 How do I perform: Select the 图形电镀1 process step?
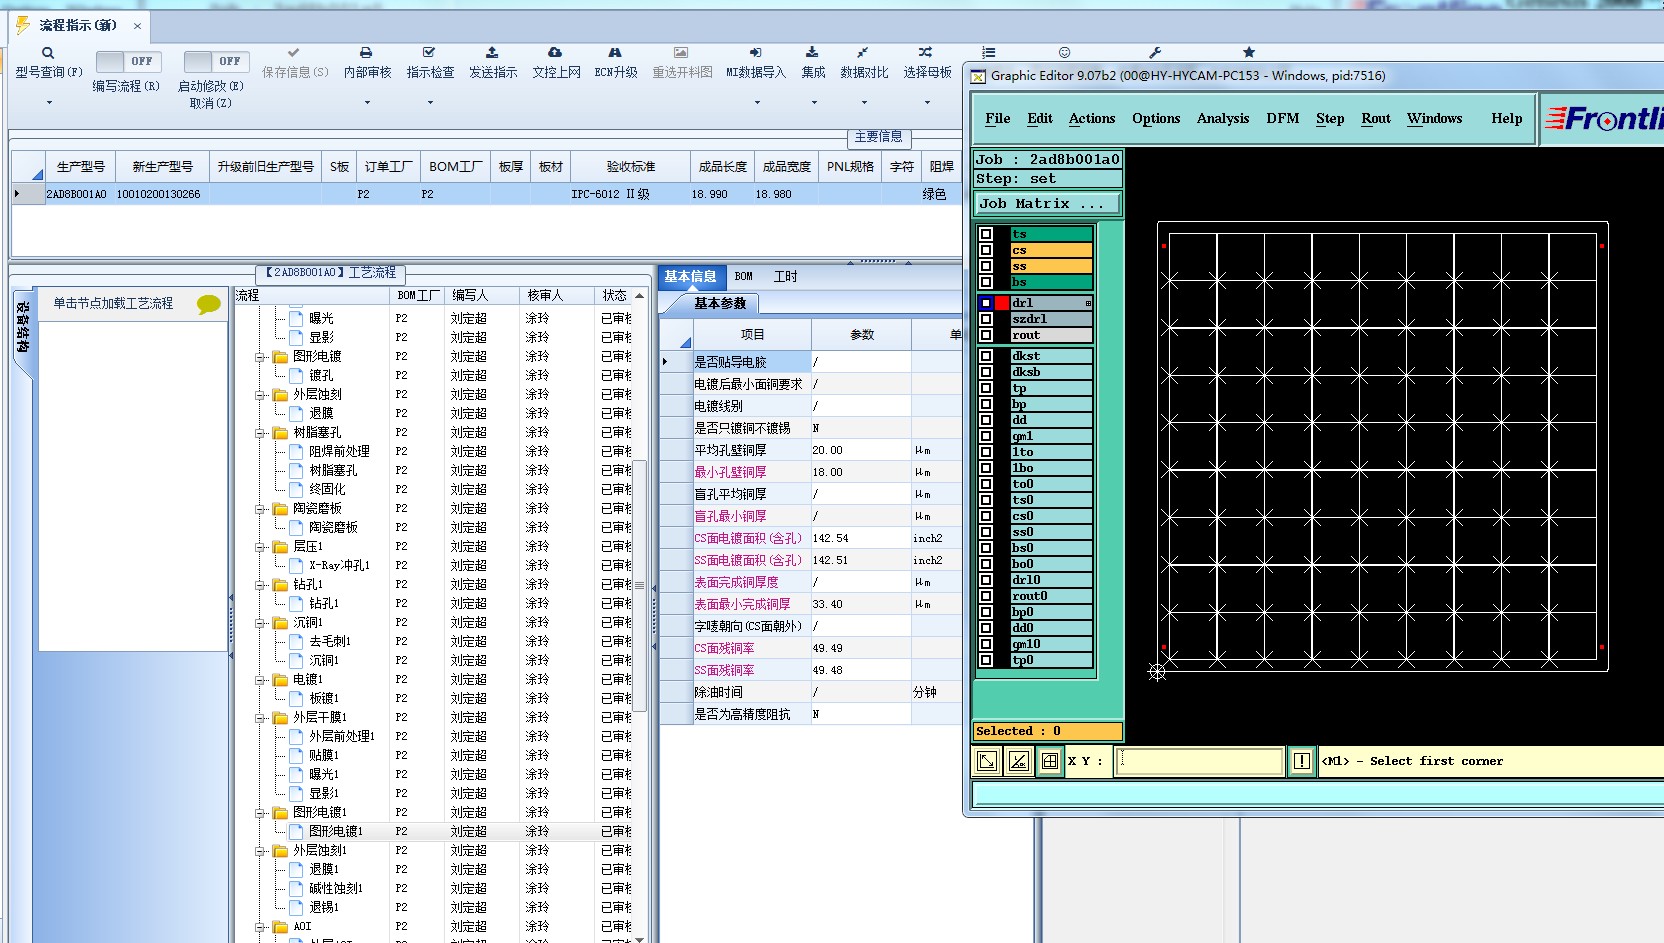[335, 831]
